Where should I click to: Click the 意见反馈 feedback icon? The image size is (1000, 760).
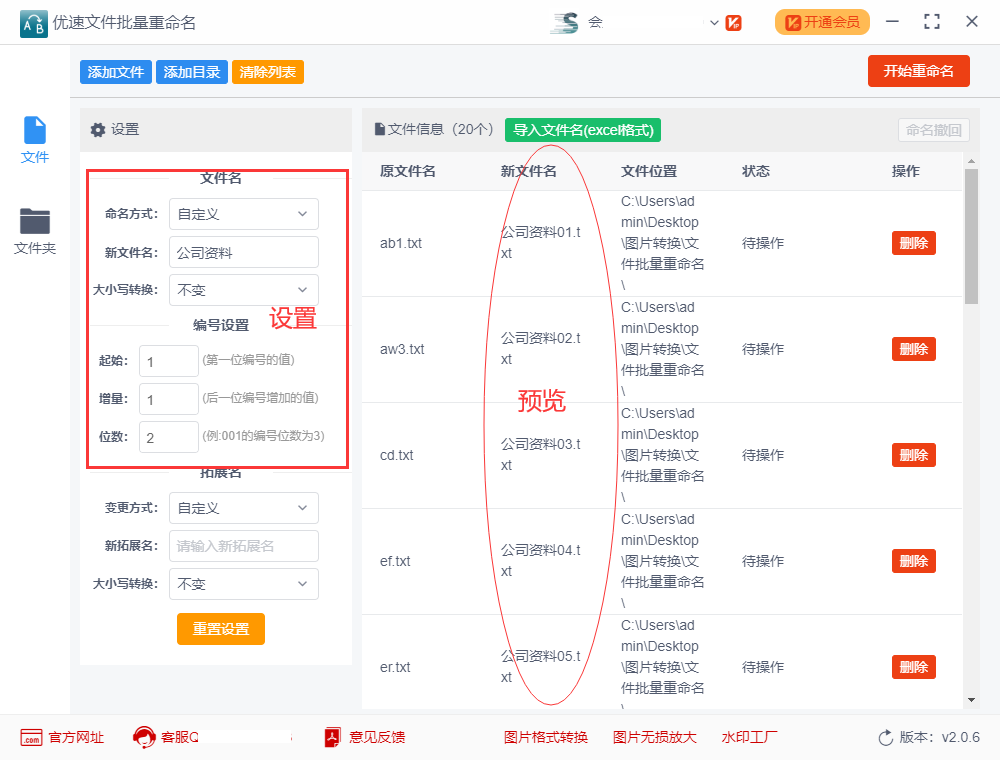pos(332,737)
